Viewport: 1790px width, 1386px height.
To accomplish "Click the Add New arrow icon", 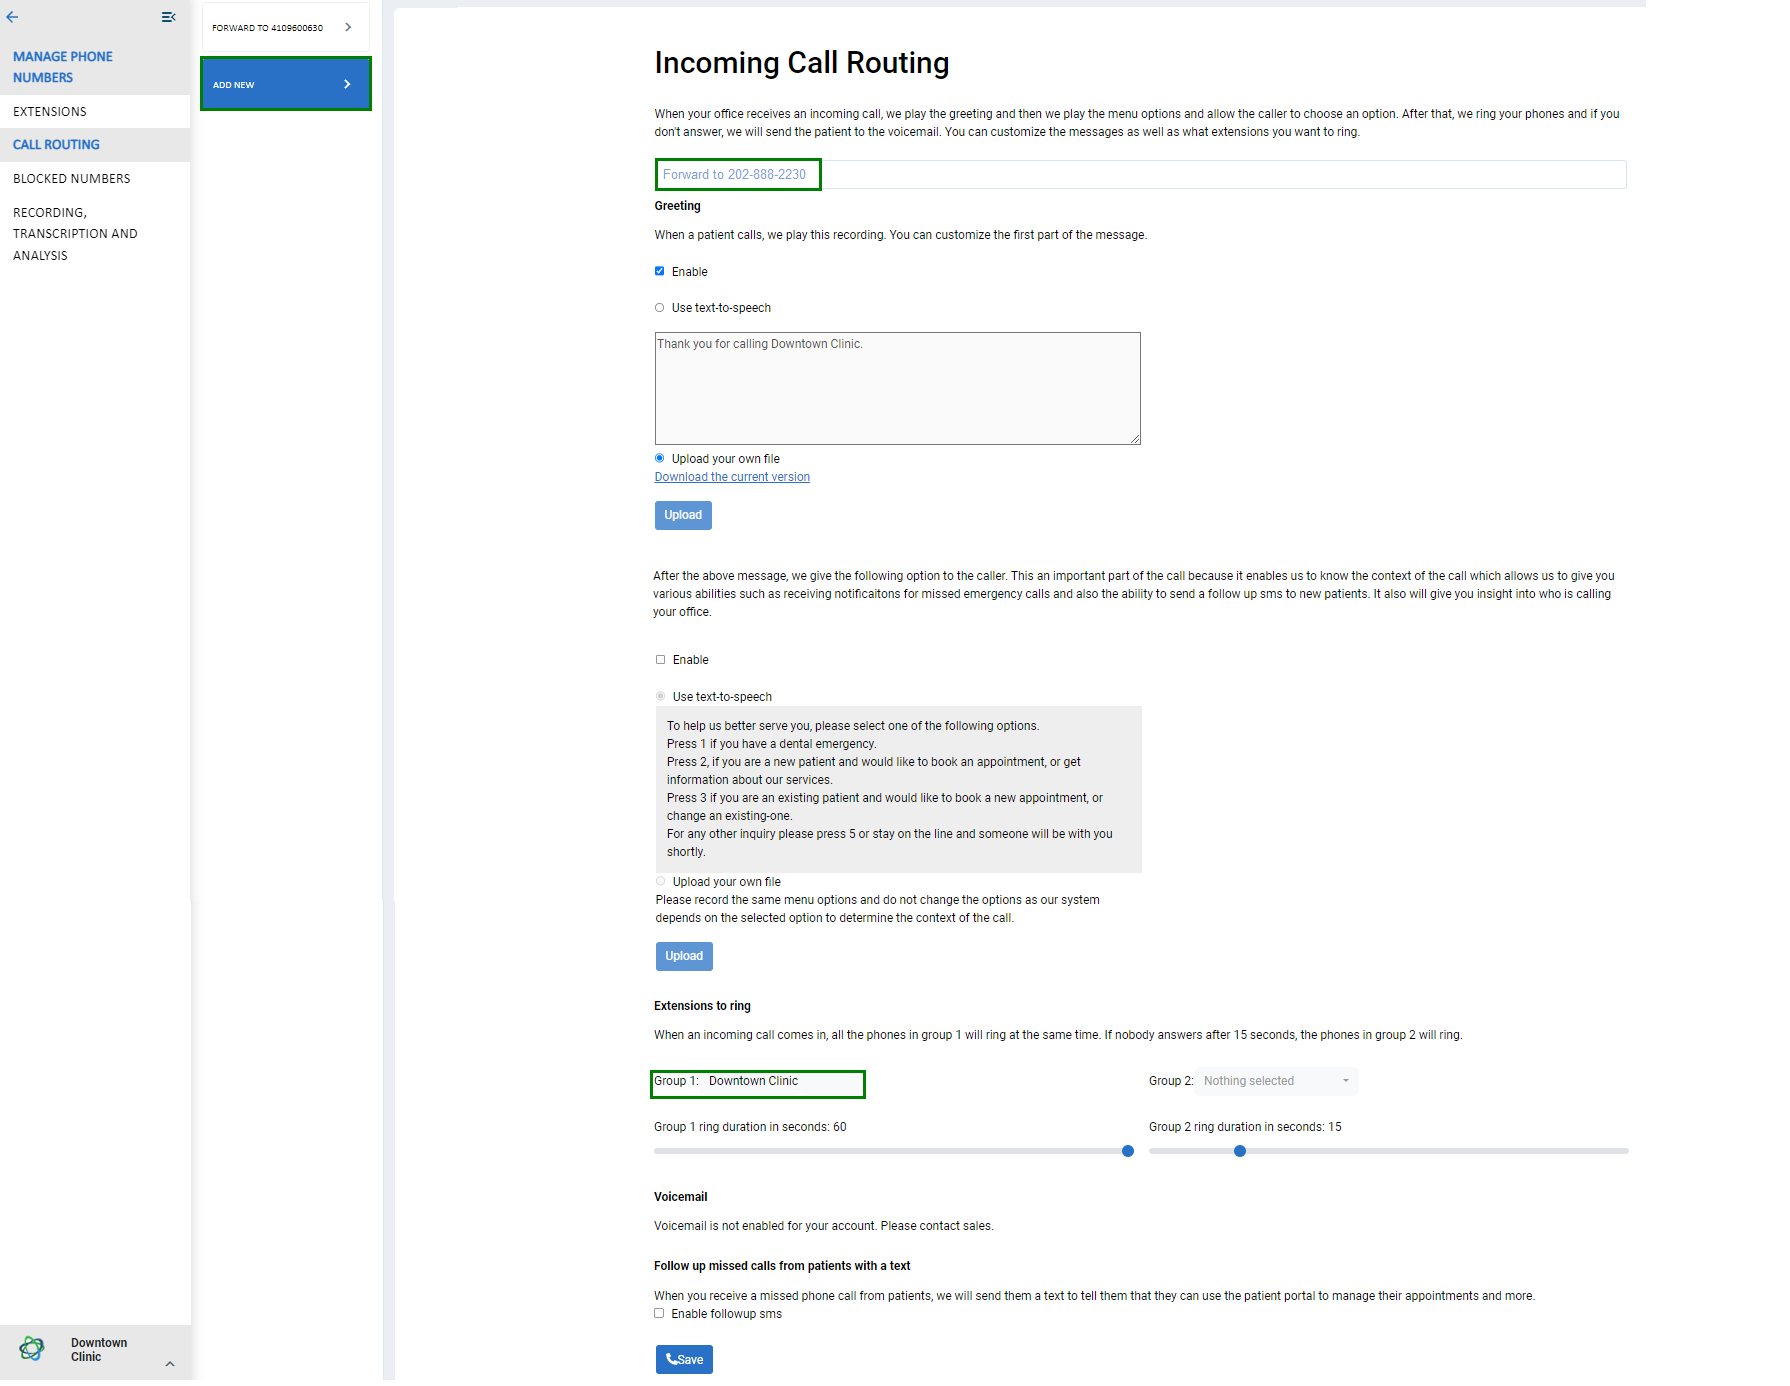I will click(x=347, y=84).
